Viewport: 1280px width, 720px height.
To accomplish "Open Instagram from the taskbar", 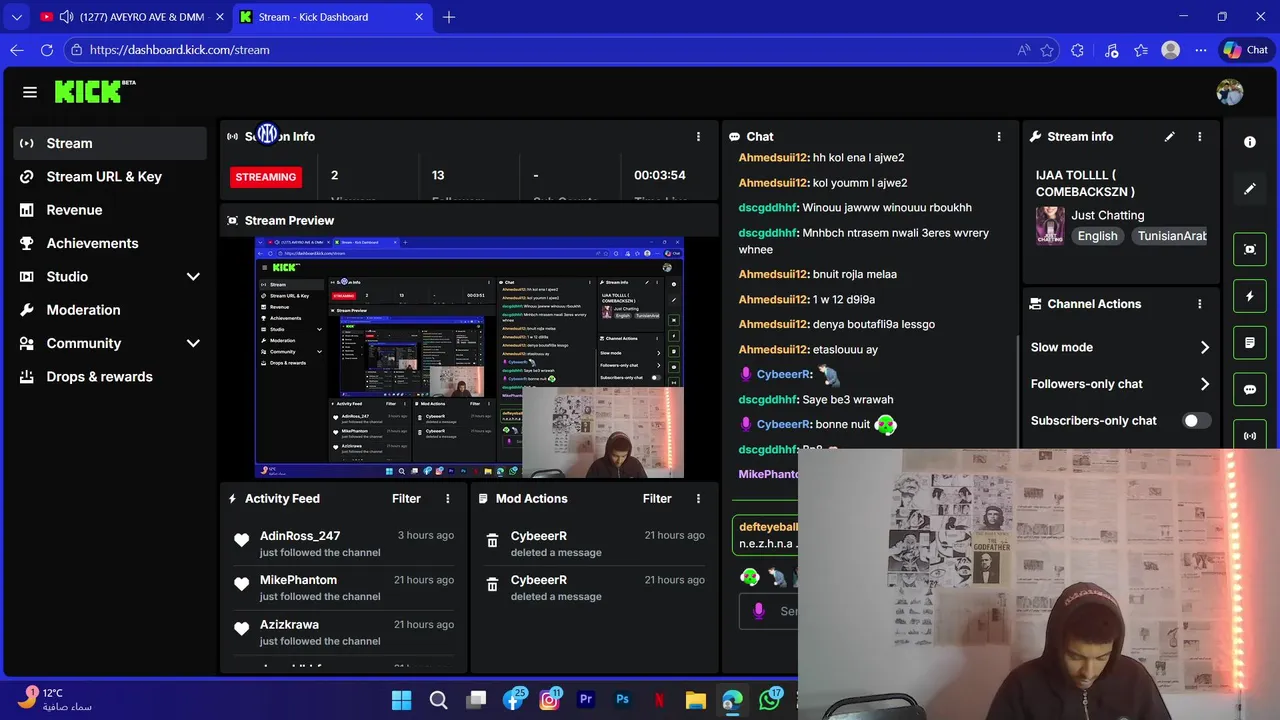I will click(549, 700).
